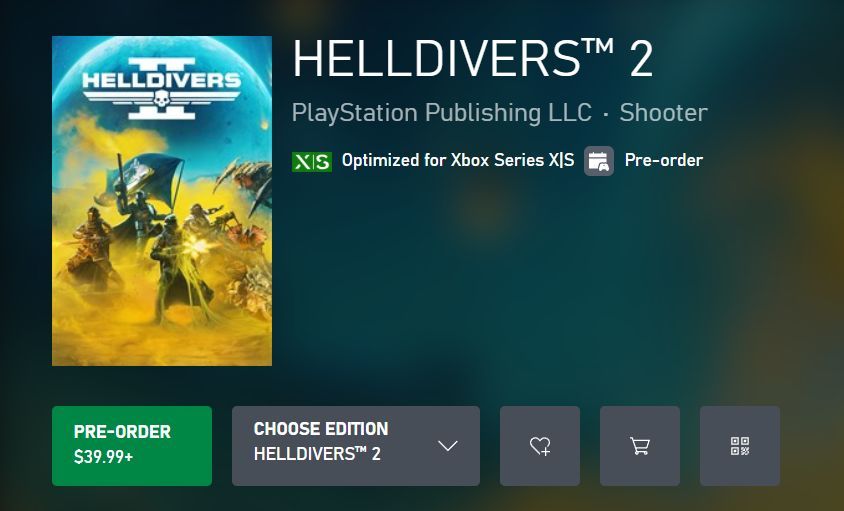Screen dimensions: 844x511
Task: Select the HELLDIVERS 2 edition entry
Action: (x=317, y=454)
